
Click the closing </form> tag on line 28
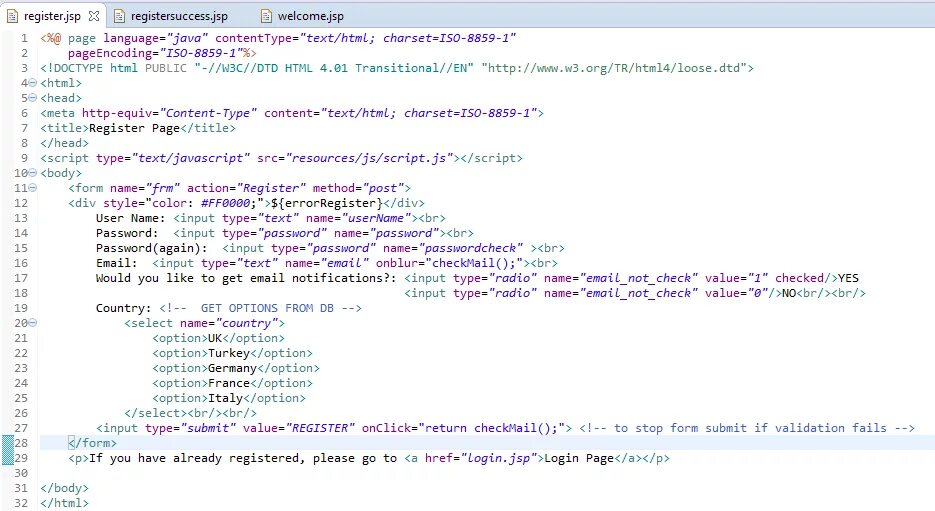[x=92, y=443]
